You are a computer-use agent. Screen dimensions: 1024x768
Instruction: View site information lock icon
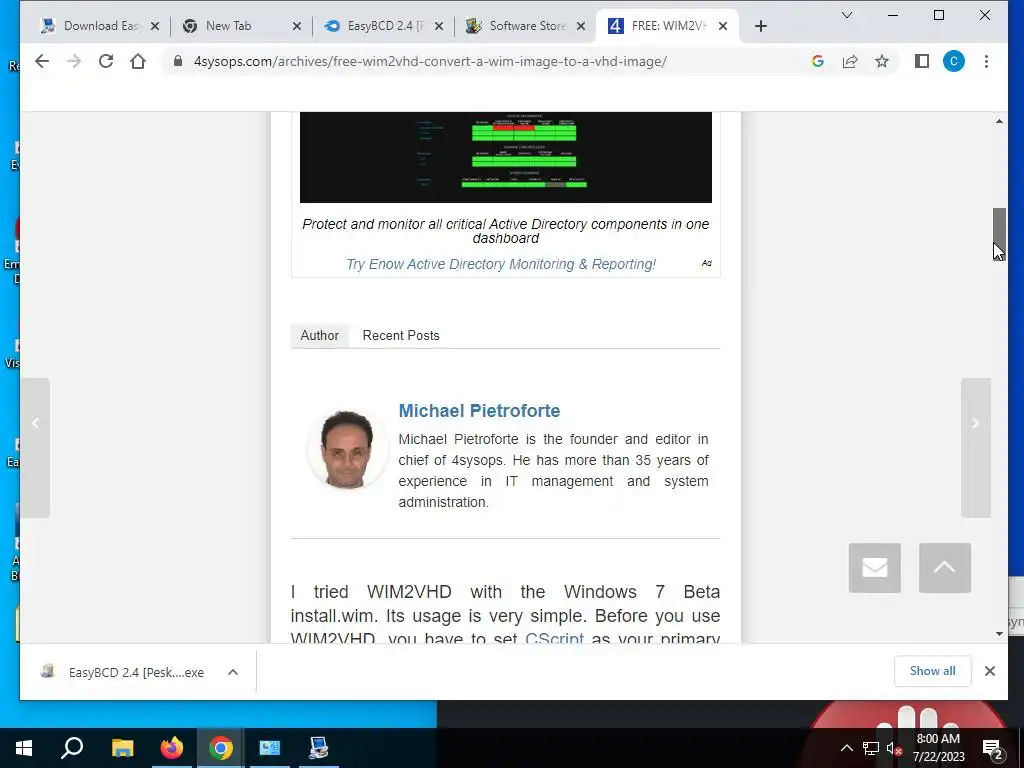pos(178,61)
